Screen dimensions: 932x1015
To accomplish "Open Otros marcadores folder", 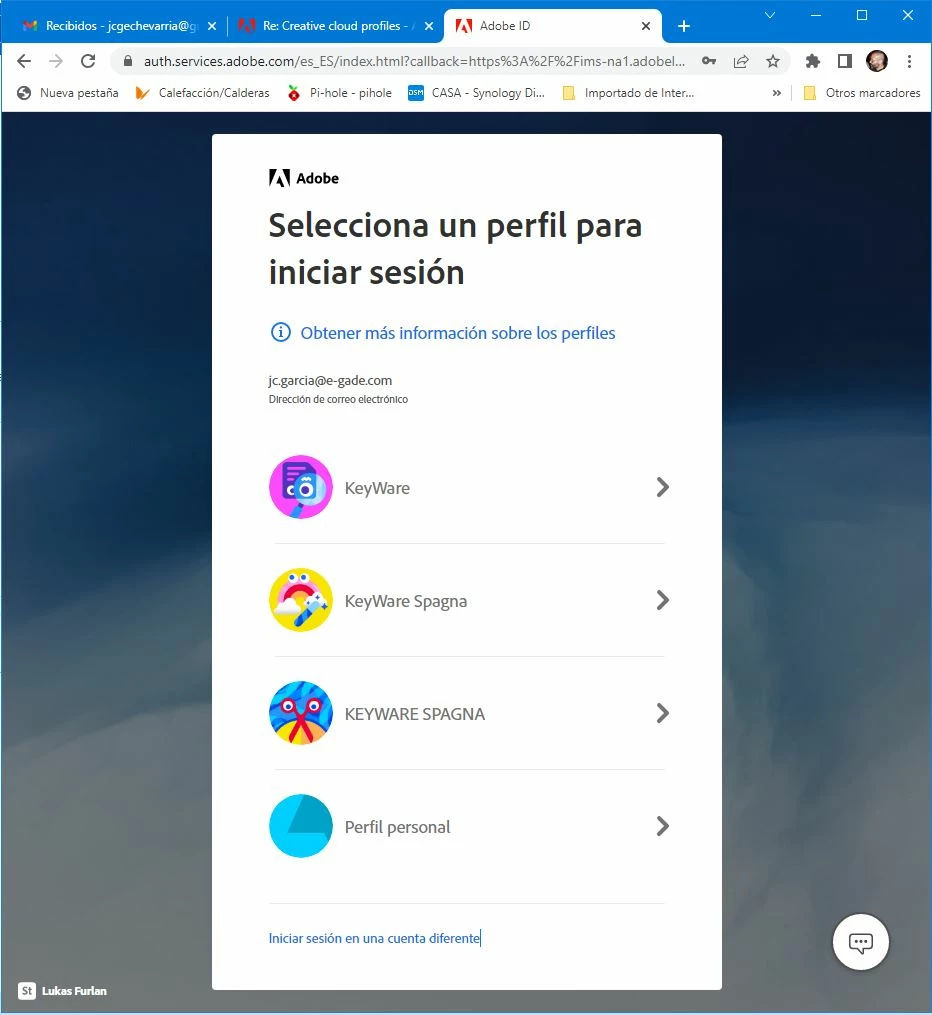I will (x=861, y=93).
